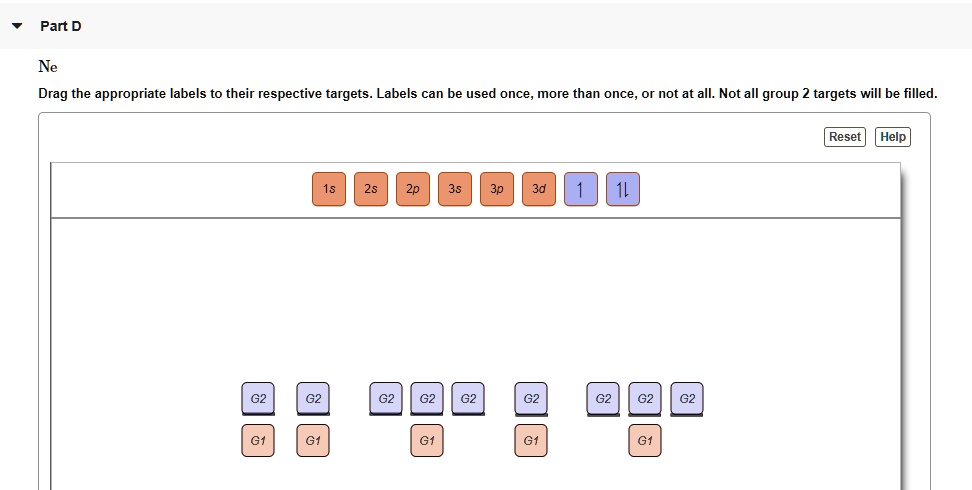Click the third G1 target from left
This screenshot has width=972, height=490.
pos(427,440)
